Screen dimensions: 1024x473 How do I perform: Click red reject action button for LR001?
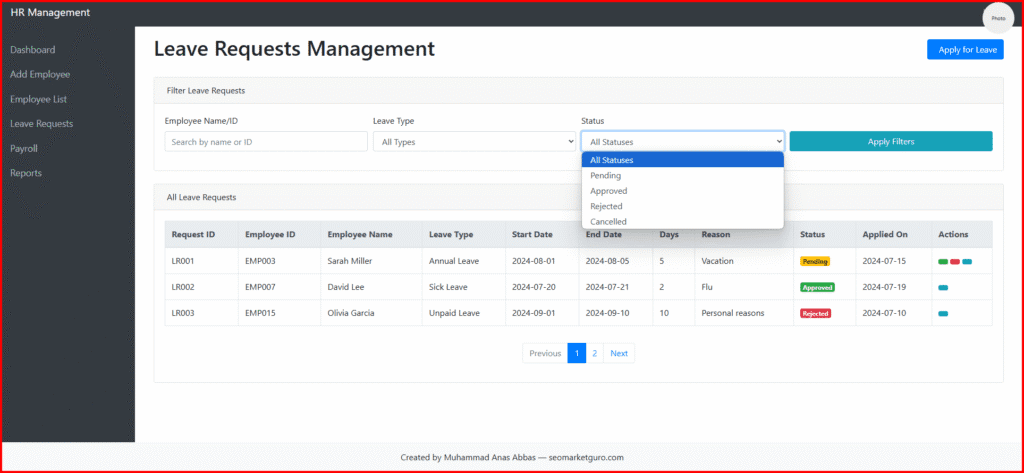955,262
